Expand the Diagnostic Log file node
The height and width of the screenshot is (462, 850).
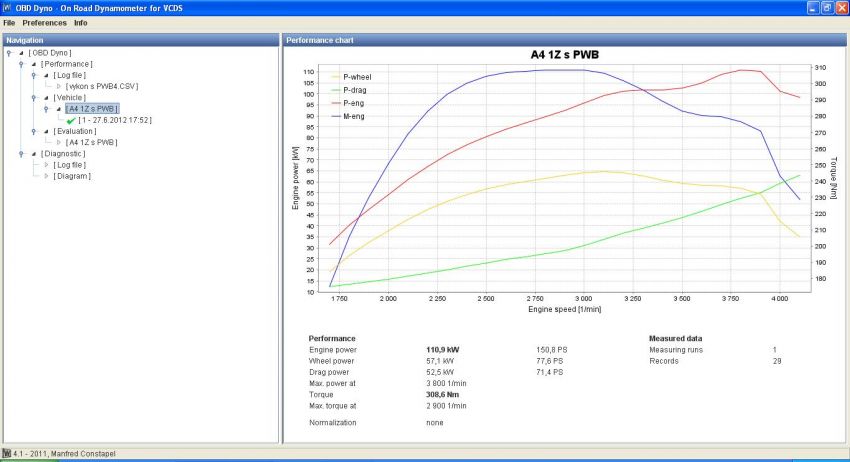point(46,165)
